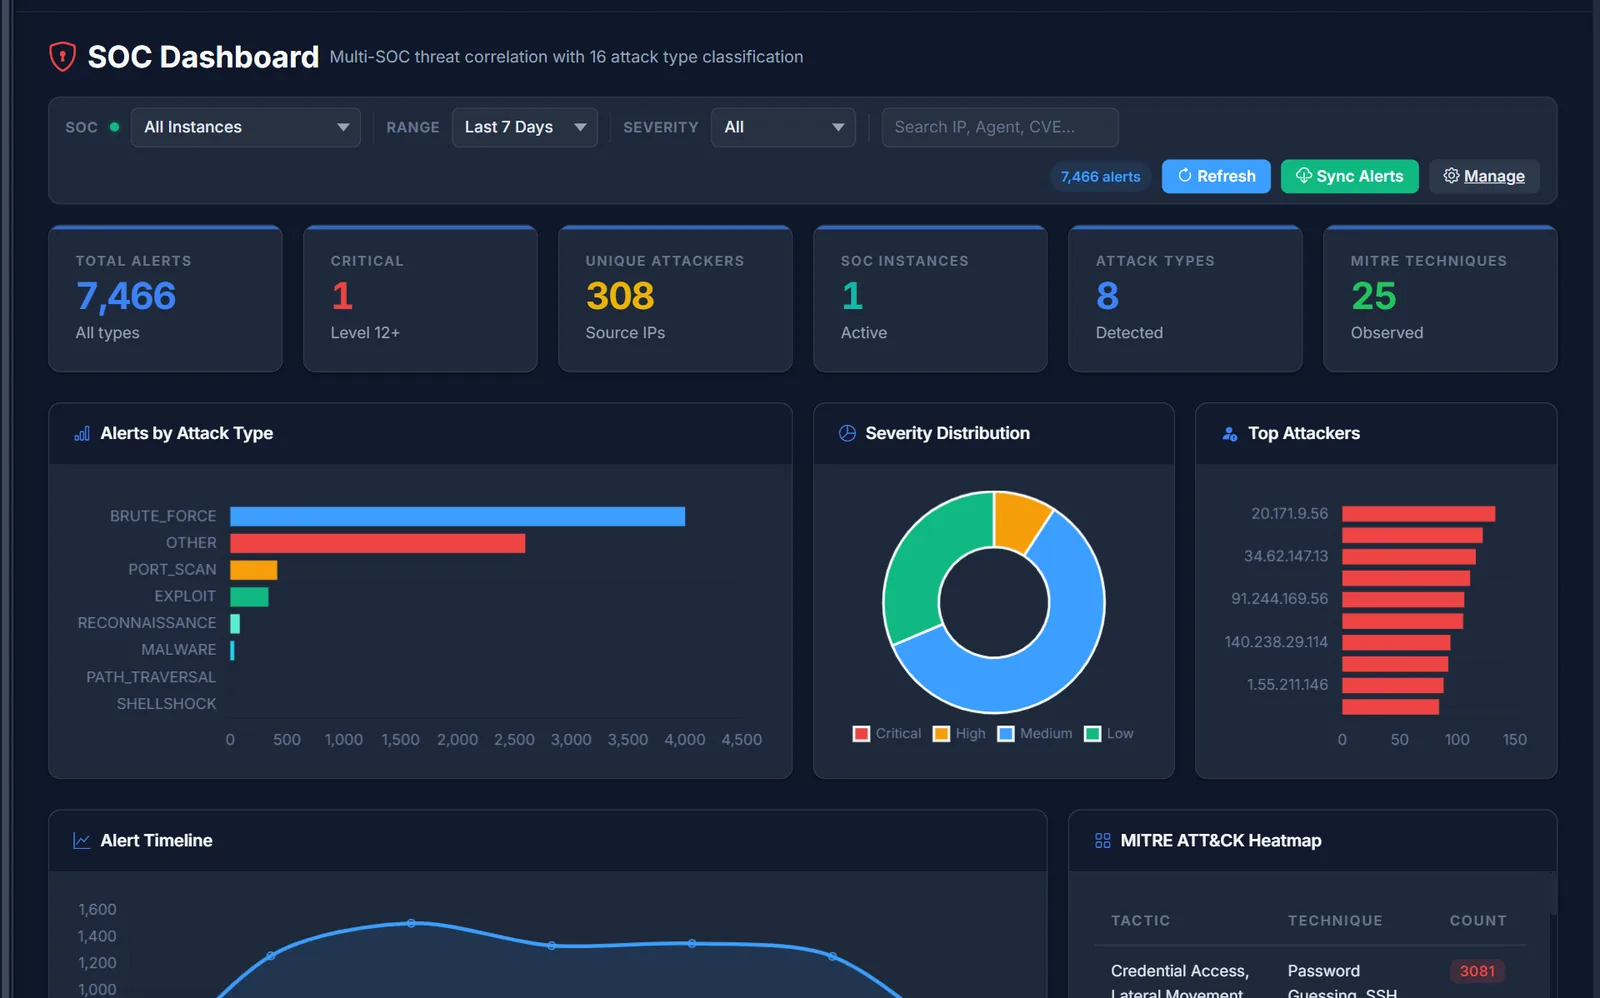Click the Unique Attackers 308 card
This screenshot has width=1600, height=998.
(675, 299)
